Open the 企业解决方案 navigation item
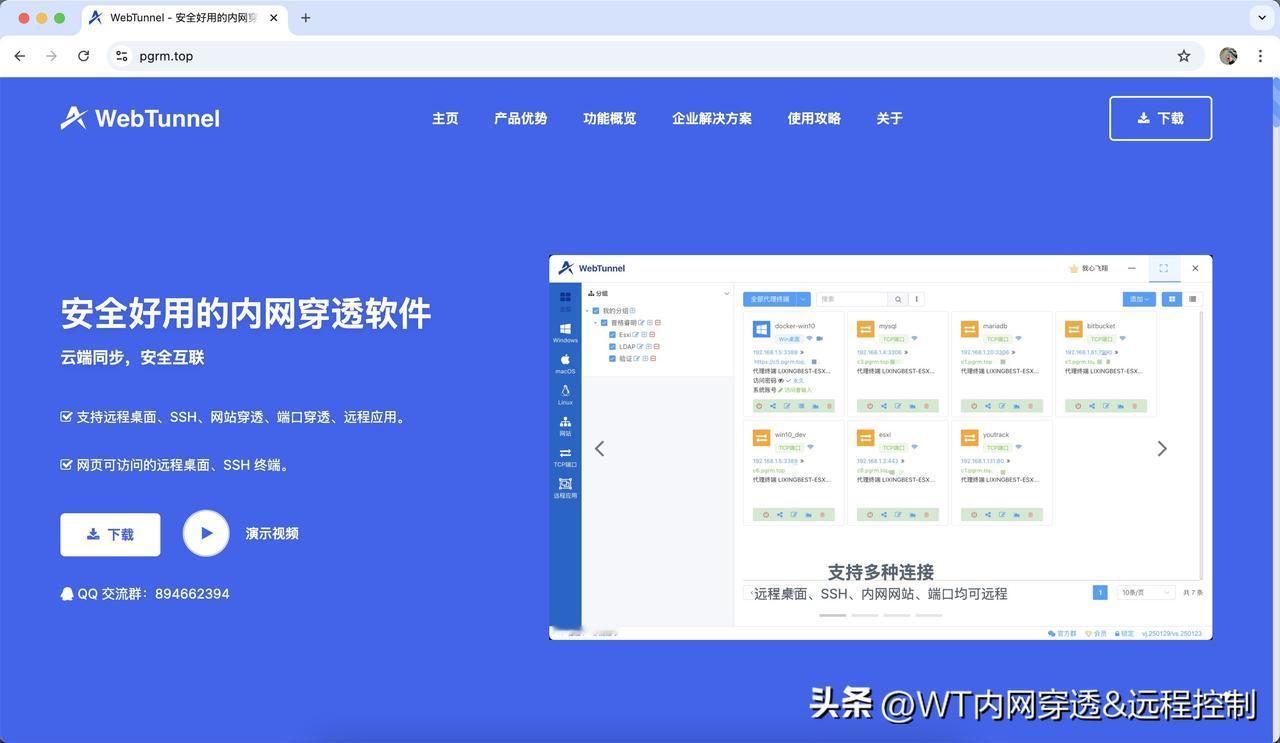 pos(712,118)
